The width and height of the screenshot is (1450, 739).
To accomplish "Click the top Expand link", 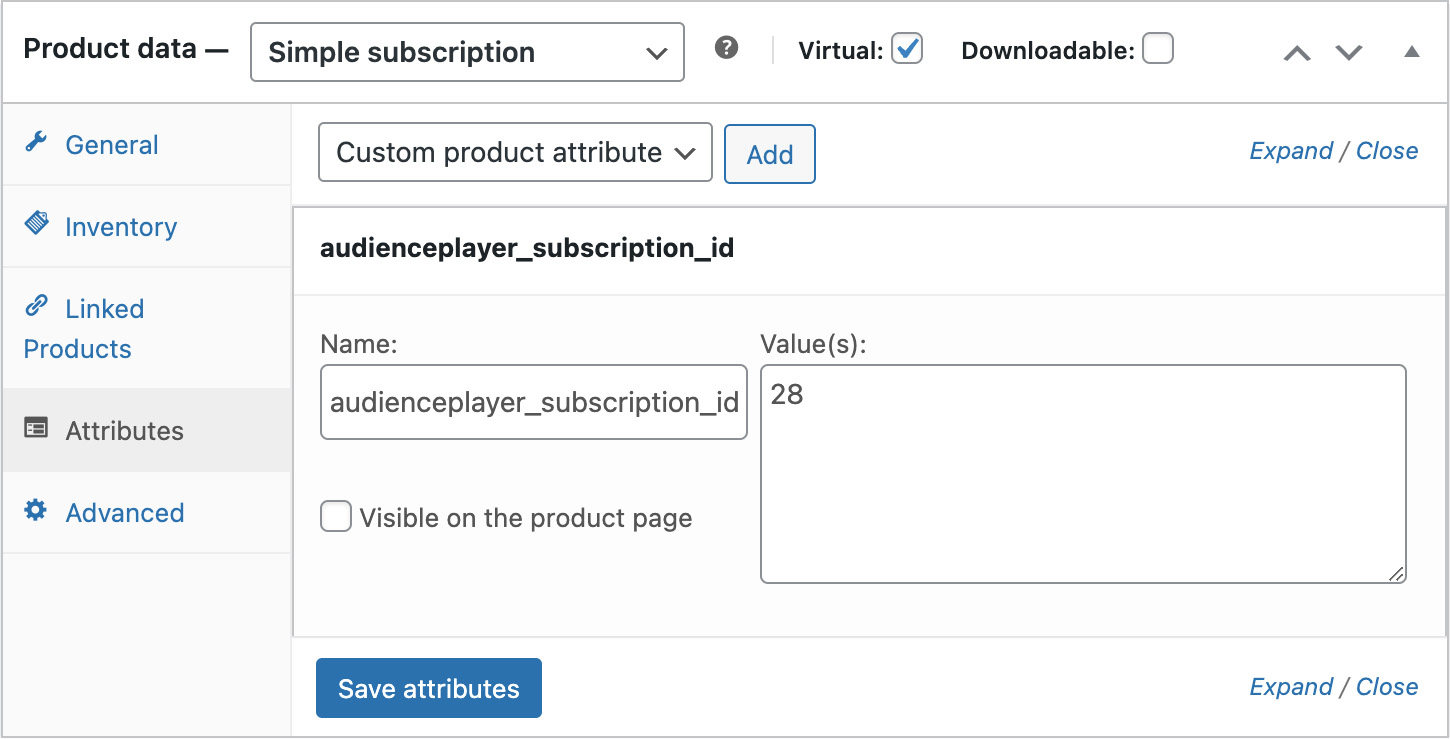I will [x=1291, y=151].
